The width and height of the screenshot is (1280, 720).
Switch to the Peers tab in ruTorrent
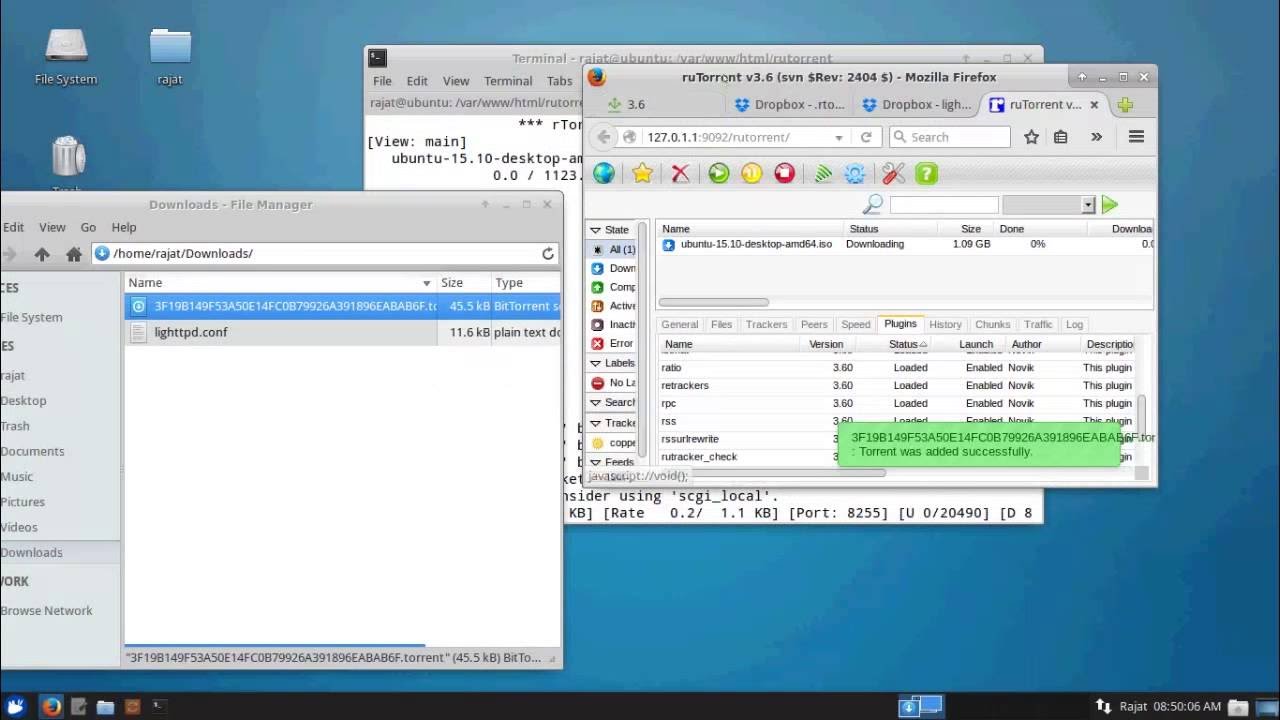pyautogui.click(x=814, y=324)
